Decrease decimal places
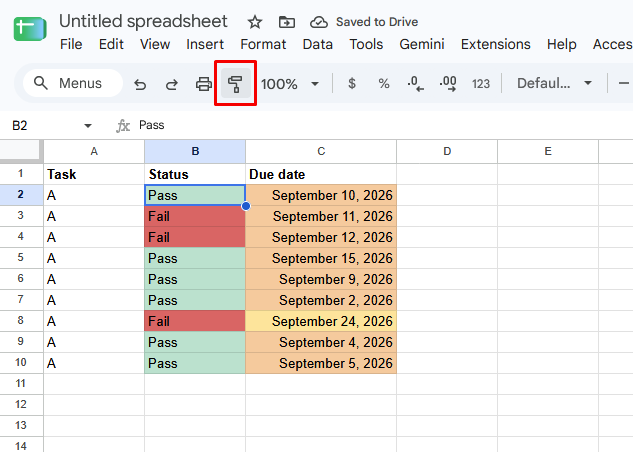The image size is (633, 452). pos(415,84)
